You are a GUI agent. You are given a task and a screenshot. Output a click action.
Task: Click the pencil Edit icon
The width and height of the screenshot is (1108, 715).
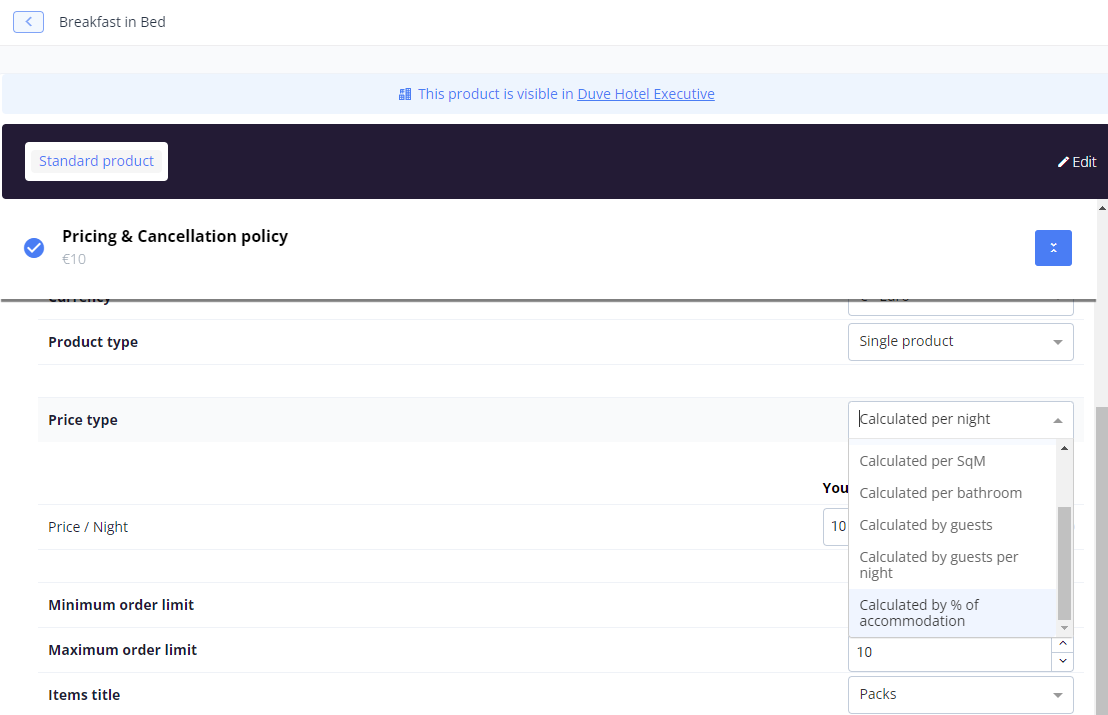click(x=1063, y=162)
